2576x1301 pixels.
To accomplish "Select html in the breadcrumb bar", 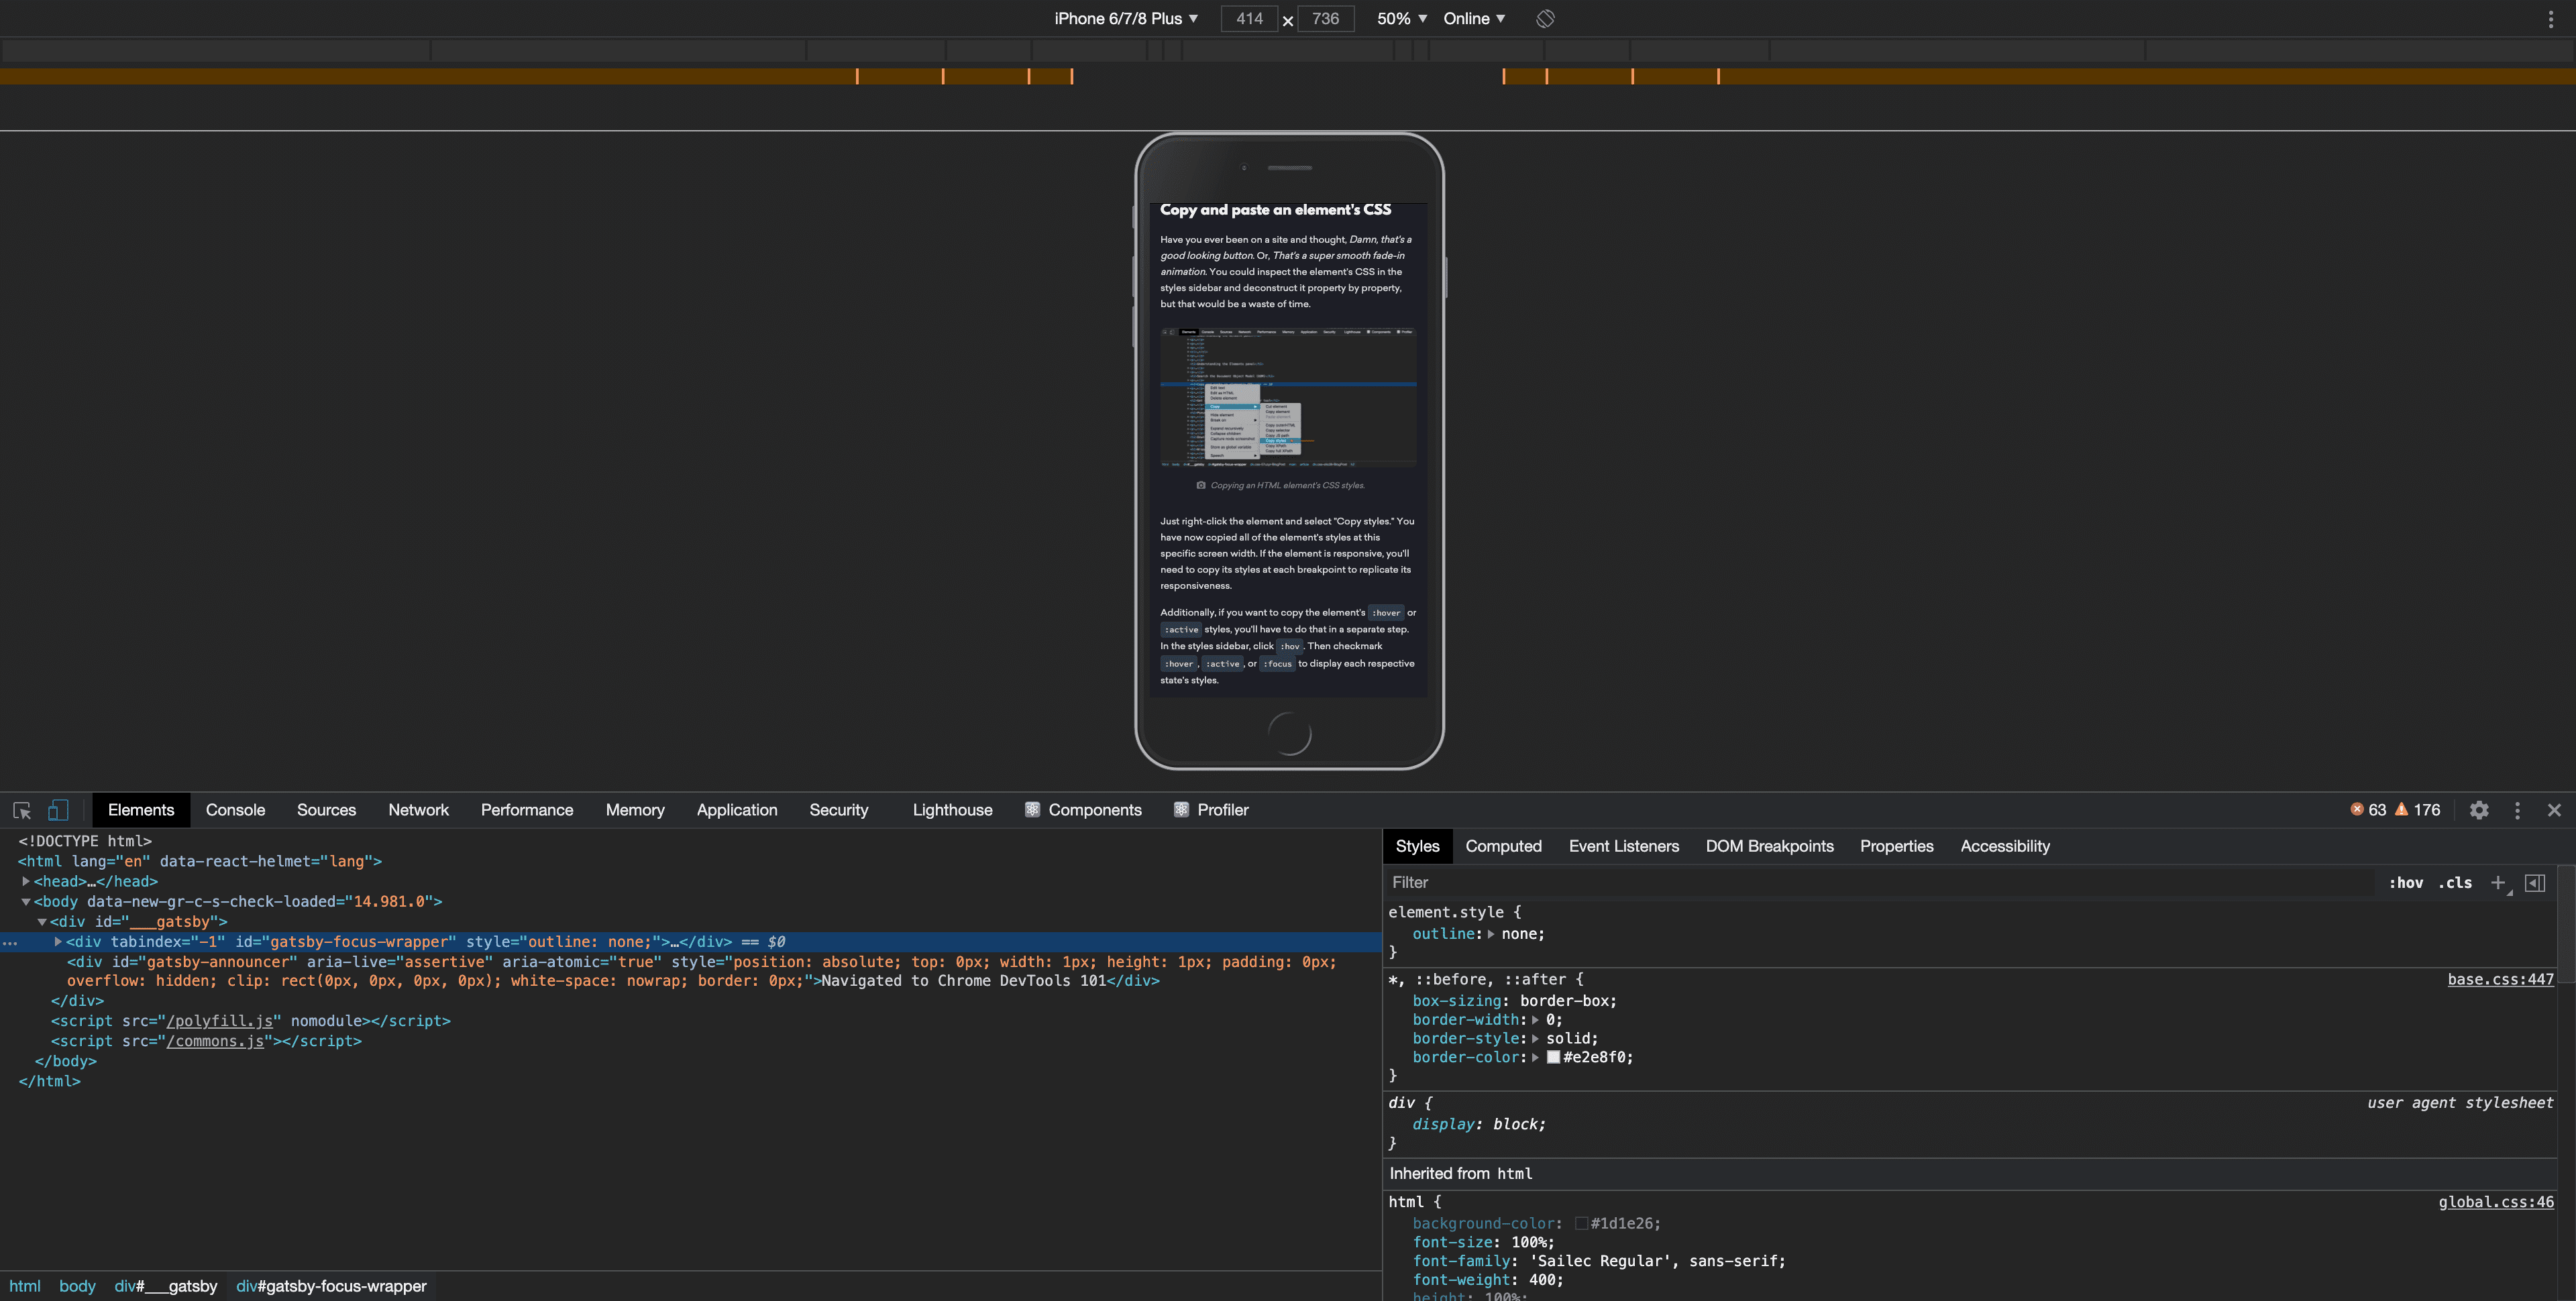I will (25, 1286).
